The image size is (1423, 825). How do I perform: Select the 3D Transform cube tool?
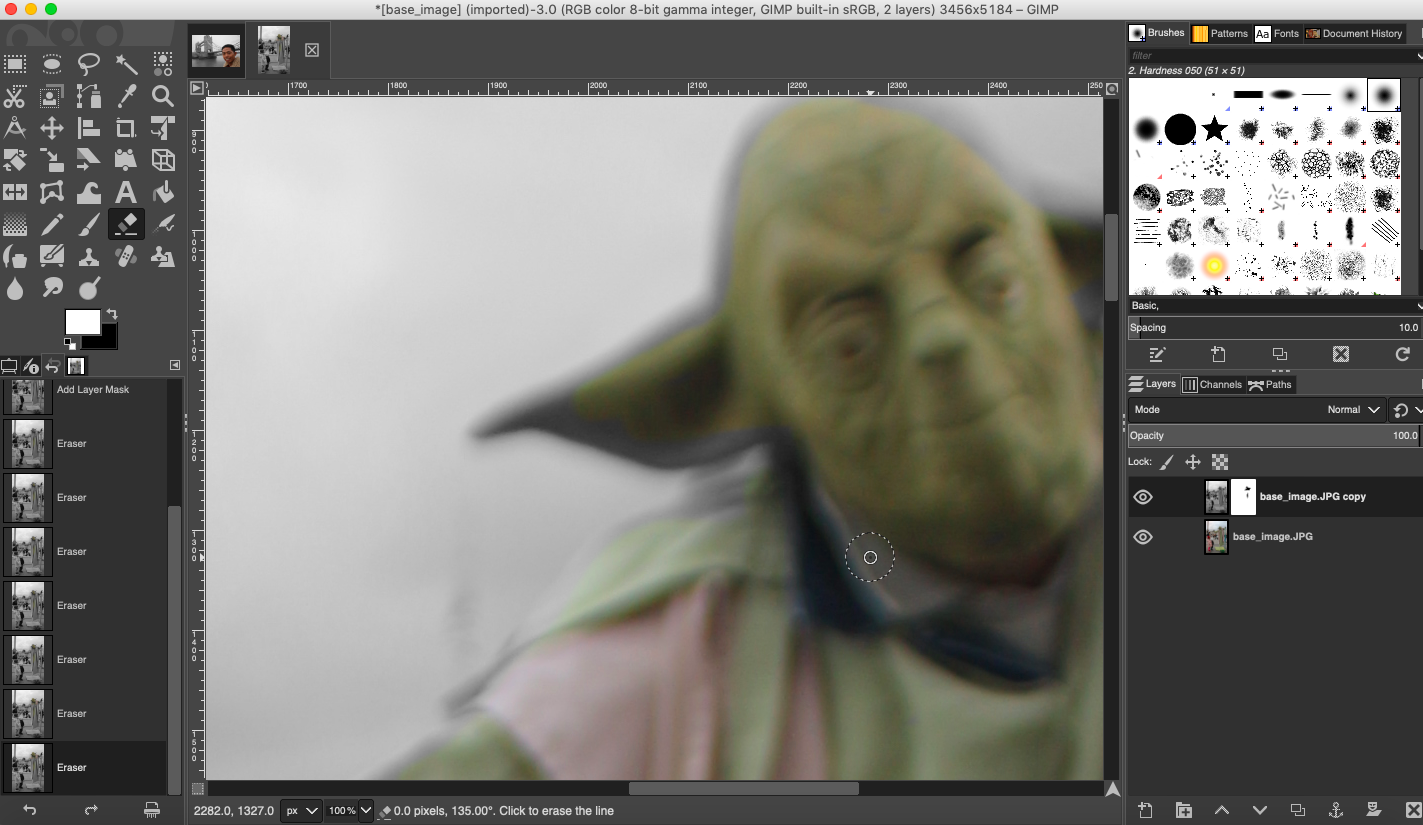tap(163, 160)
